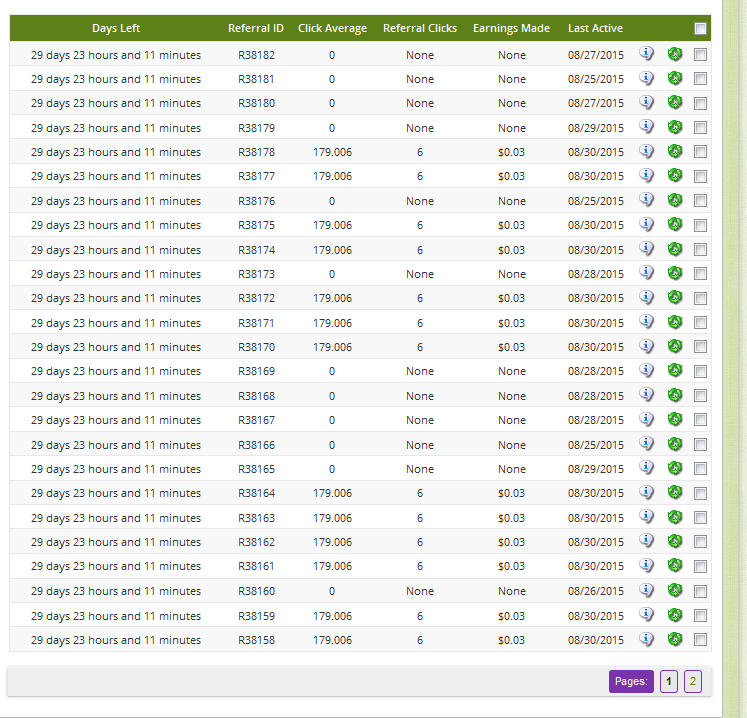Open info bubble for referral R38158
The height and width of the screenshot is (718, 747).
point(646,639)
